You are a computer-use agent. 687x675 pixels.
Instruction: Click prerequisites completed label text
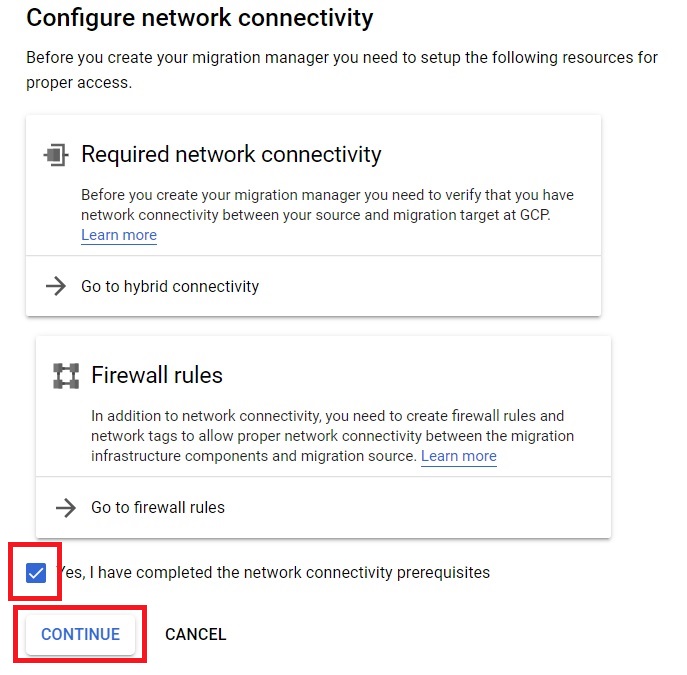pos(273,573)
